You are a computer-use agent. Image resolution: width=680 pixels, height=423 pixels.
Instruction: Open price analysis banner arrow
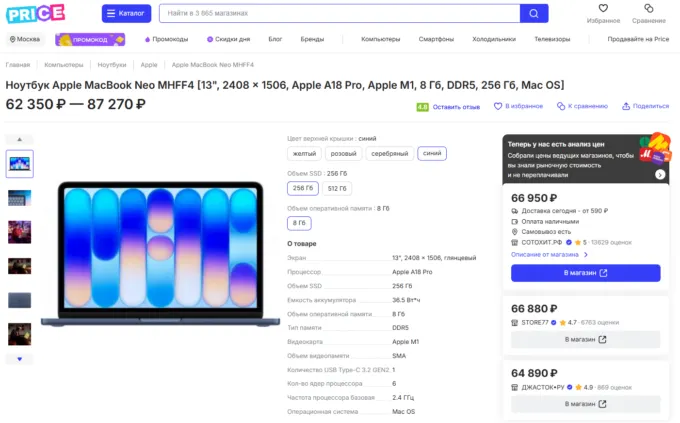(660, 174)
